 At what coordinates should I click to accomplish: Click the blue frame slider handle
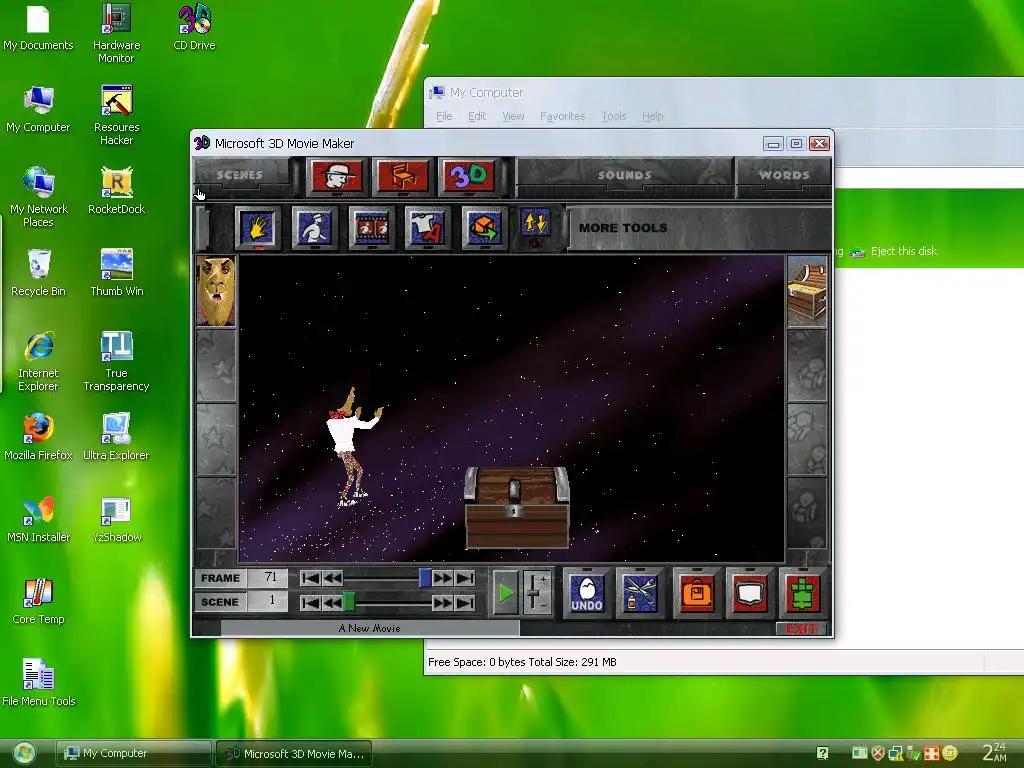click(x=425, y=578)
